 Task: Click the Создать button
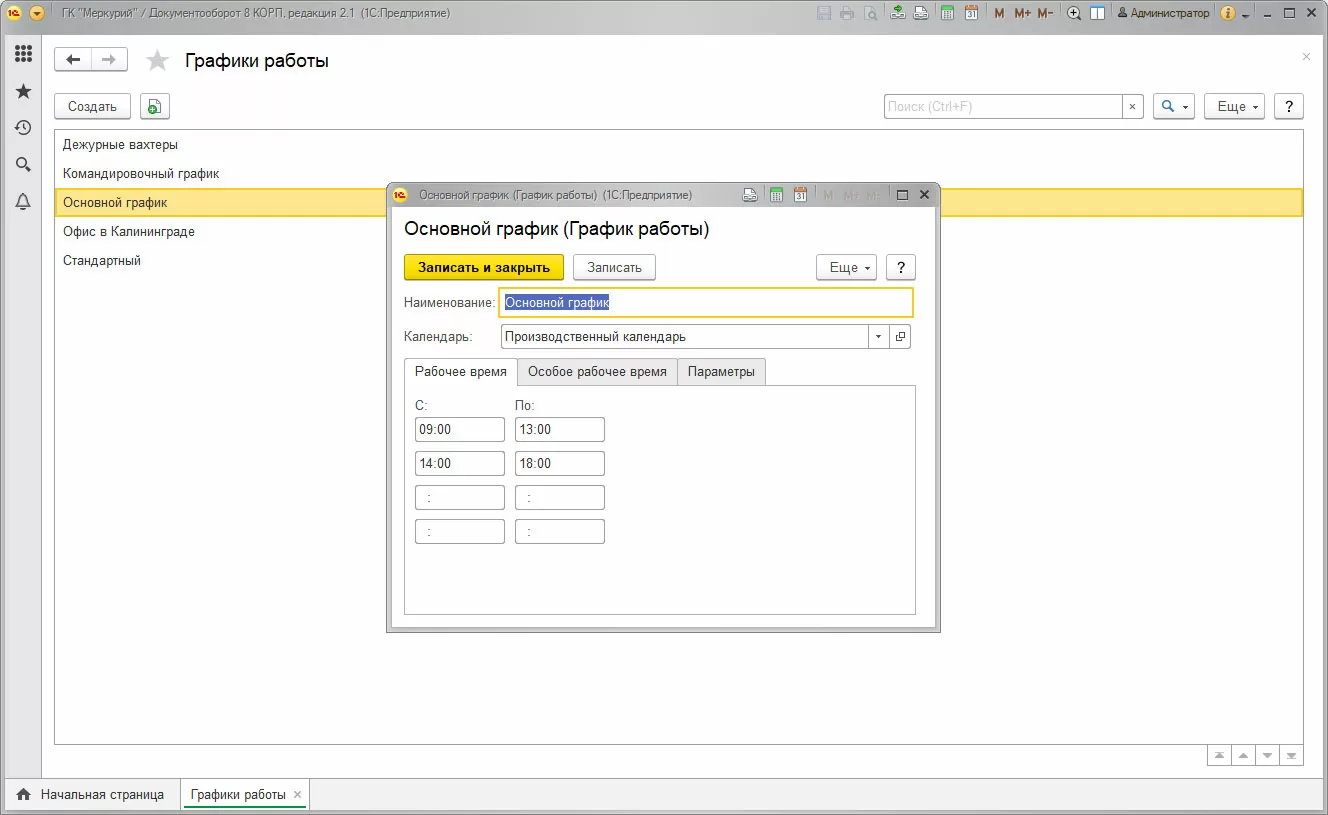point(92,107)
